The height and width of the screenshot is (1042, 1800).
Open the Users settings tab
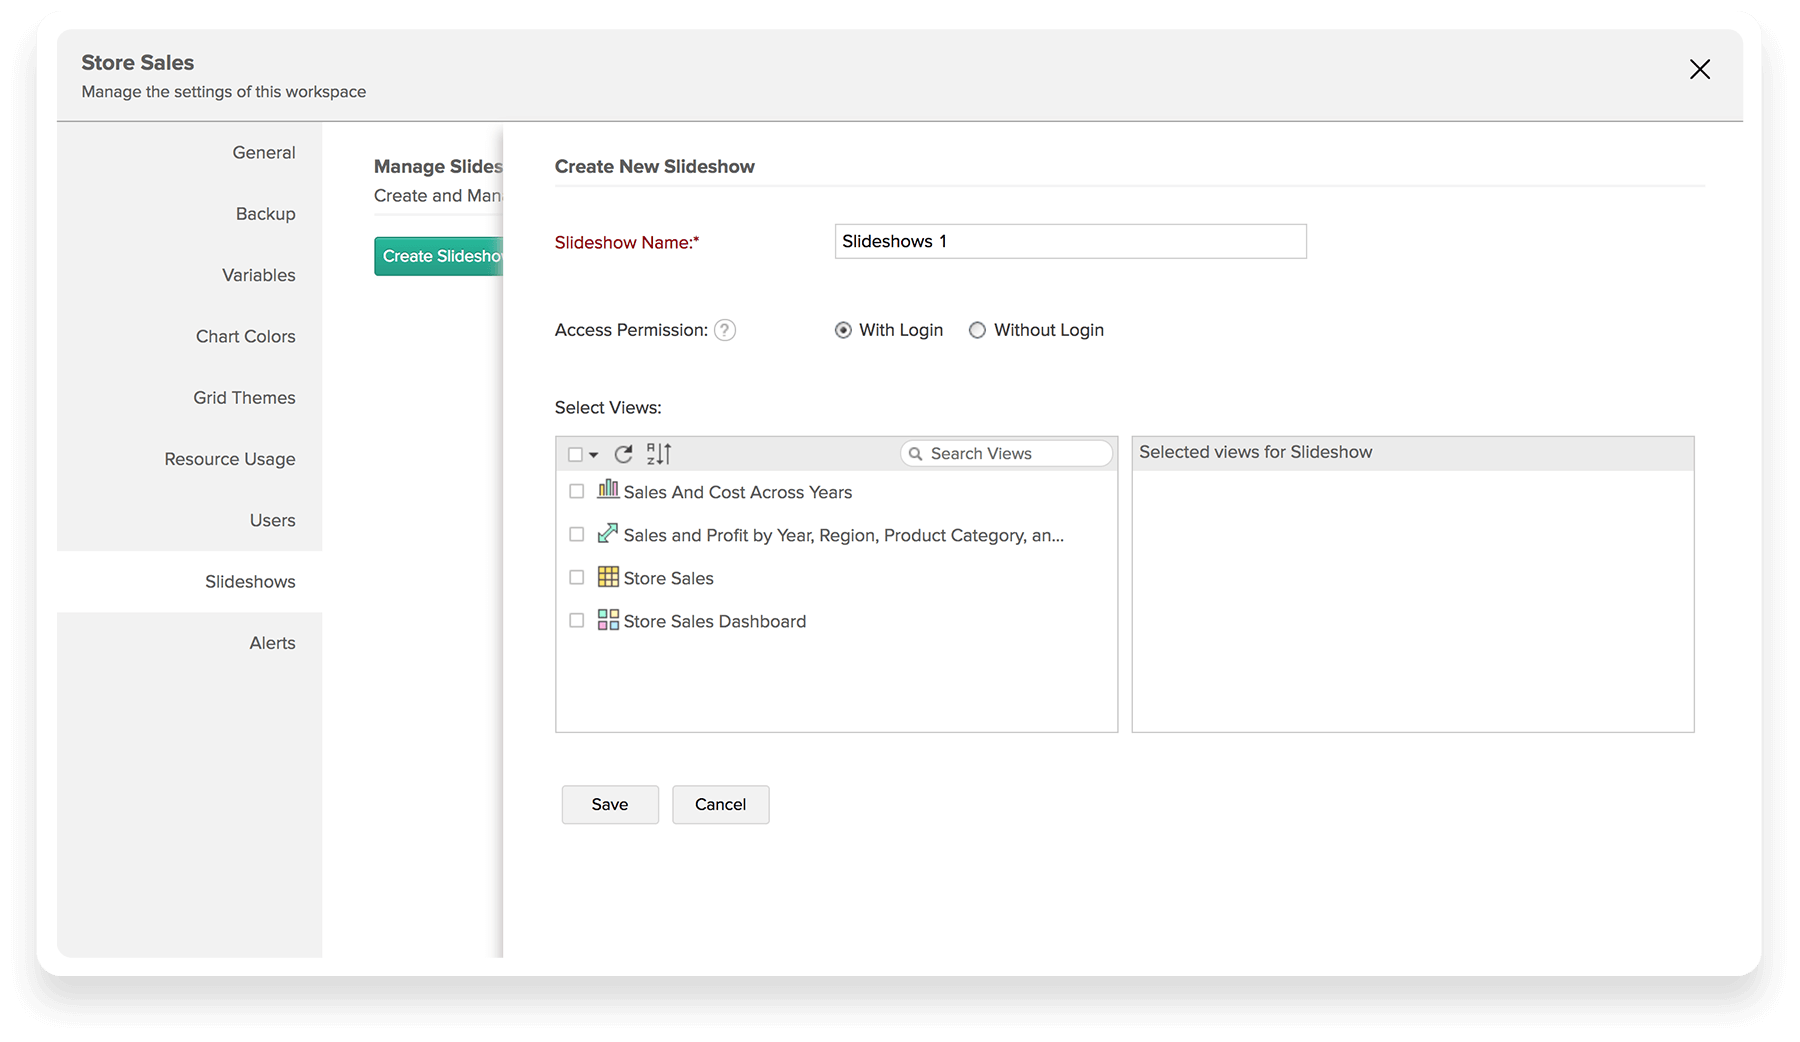(272, 520)
